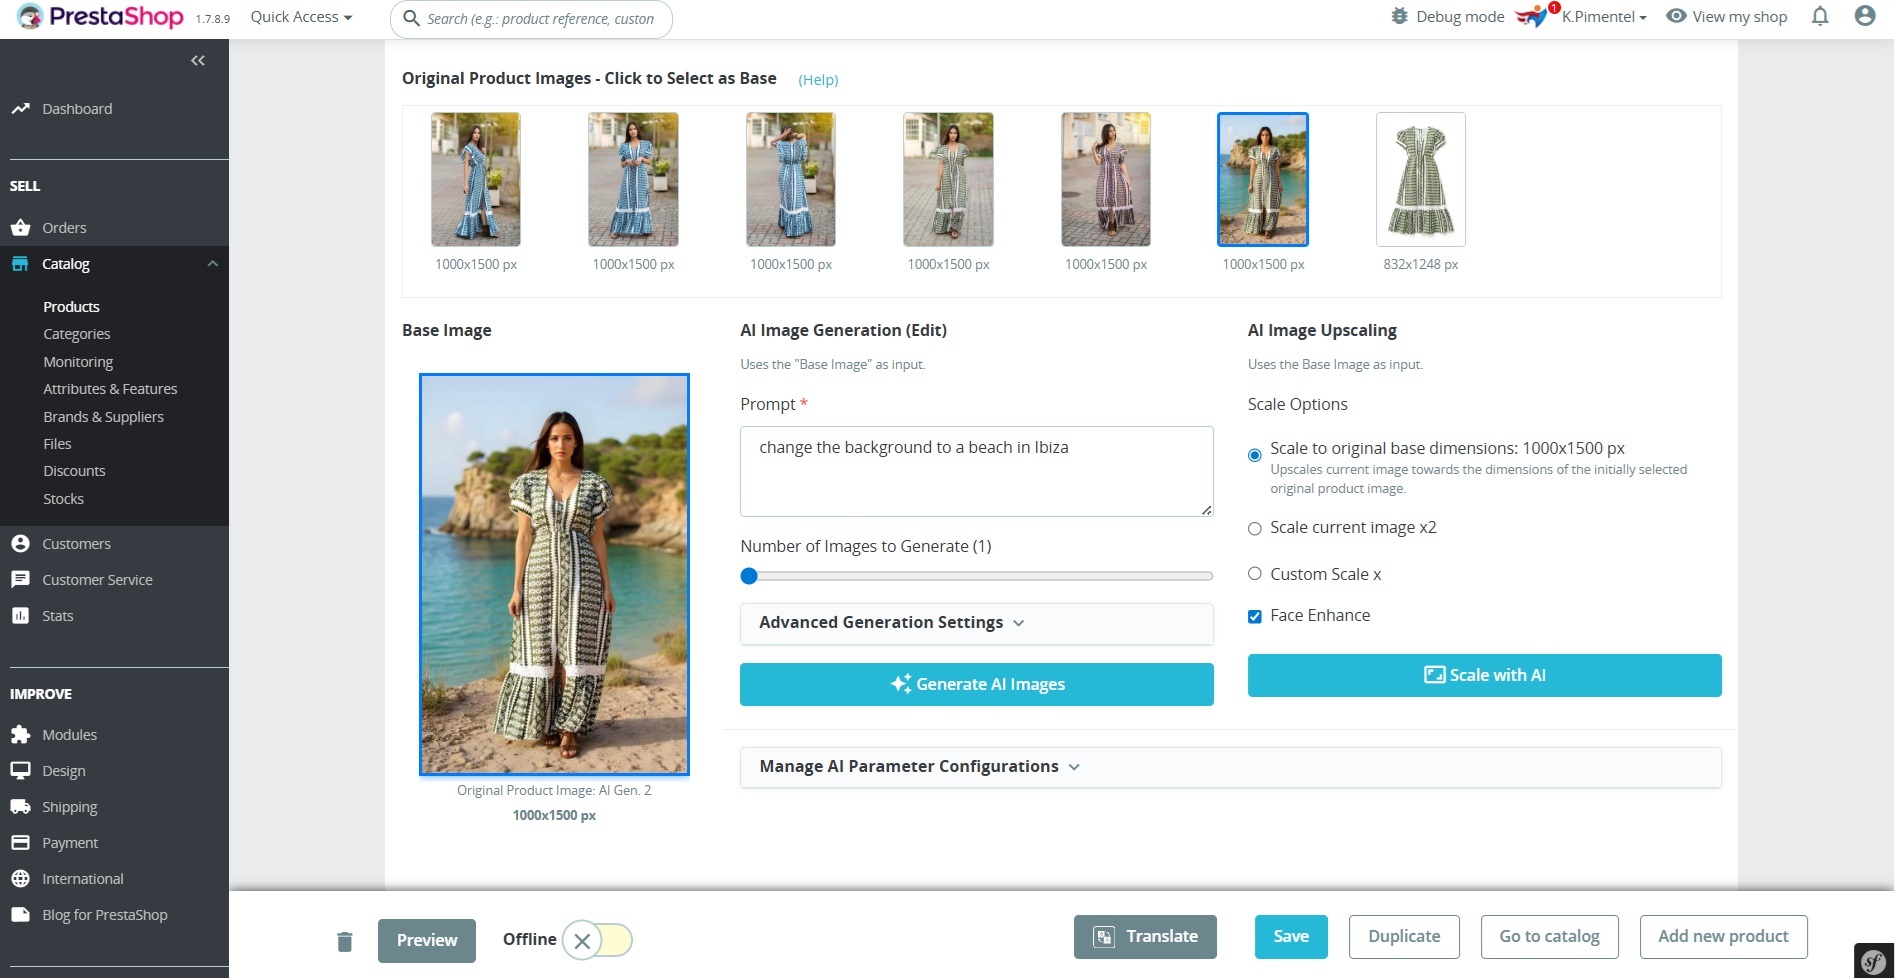Open Attributes & Features menu item

(110, 389)
